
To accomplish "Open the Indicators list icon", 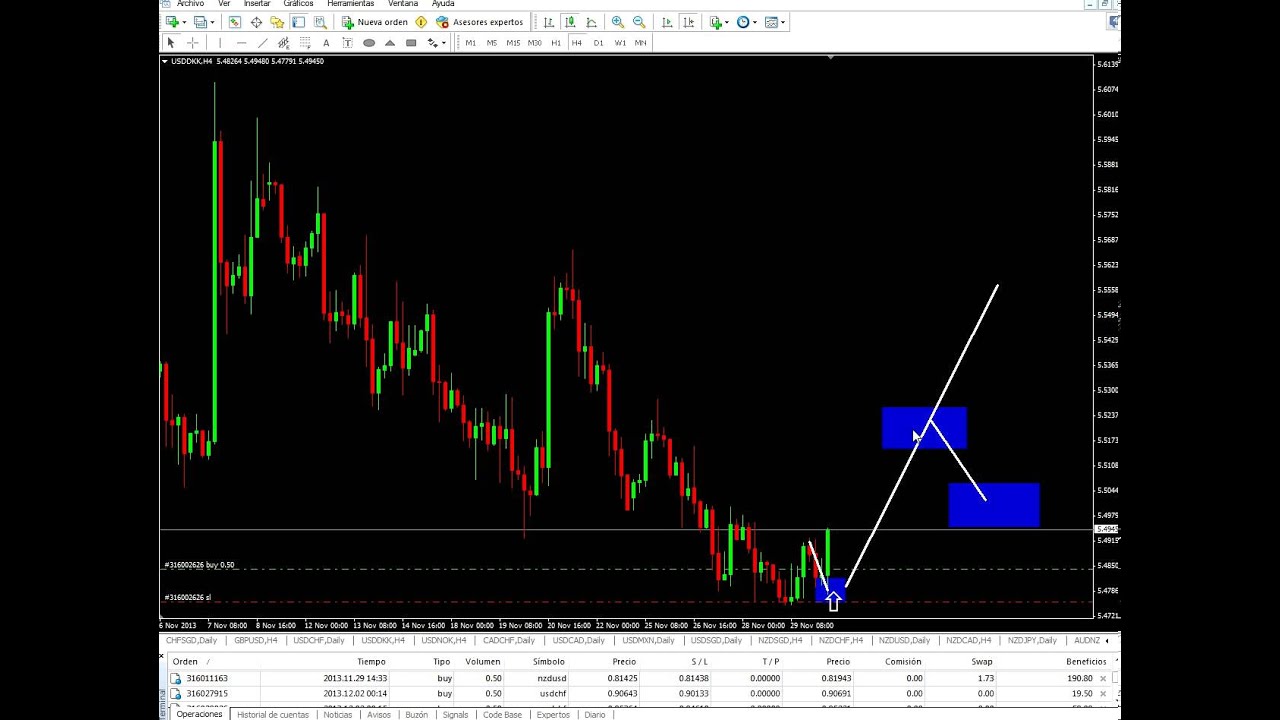I will pyautogui.click(x=715, y=22).
